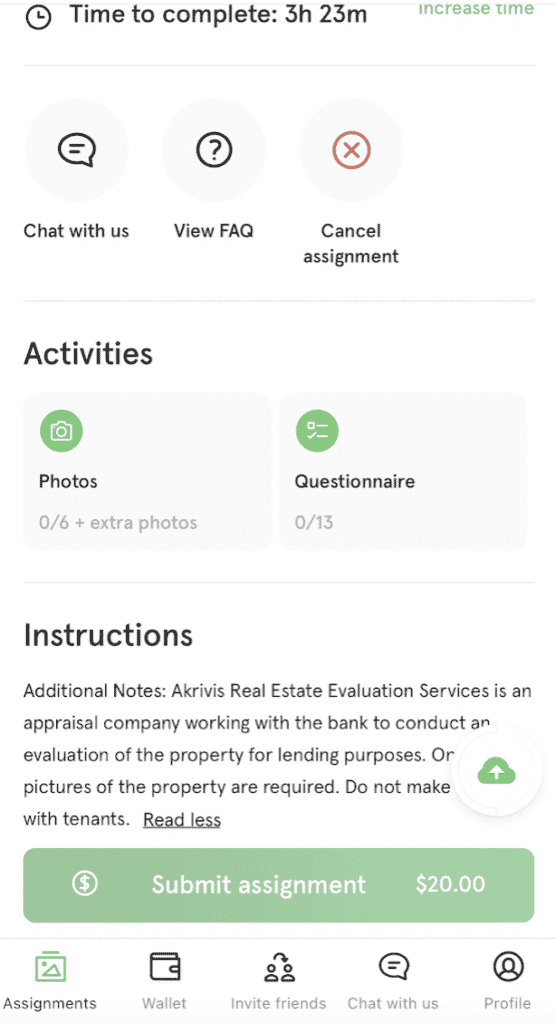Tap the floating cloud upload icon
556x1024 pixels.
click(x=497, y=772)
